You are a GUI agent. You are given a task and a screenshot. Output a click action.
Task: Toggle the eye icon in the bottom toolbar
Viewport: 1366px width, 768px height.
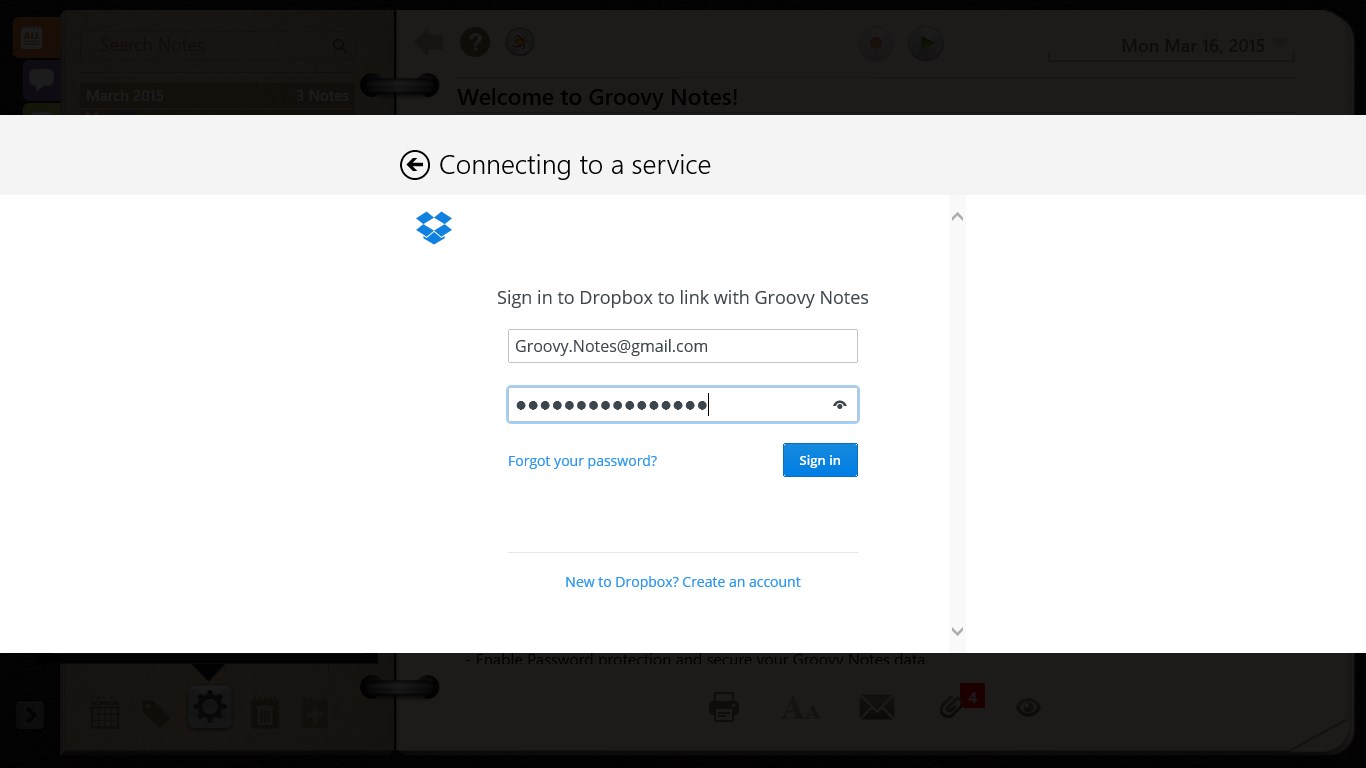[x=1028, y=708]
